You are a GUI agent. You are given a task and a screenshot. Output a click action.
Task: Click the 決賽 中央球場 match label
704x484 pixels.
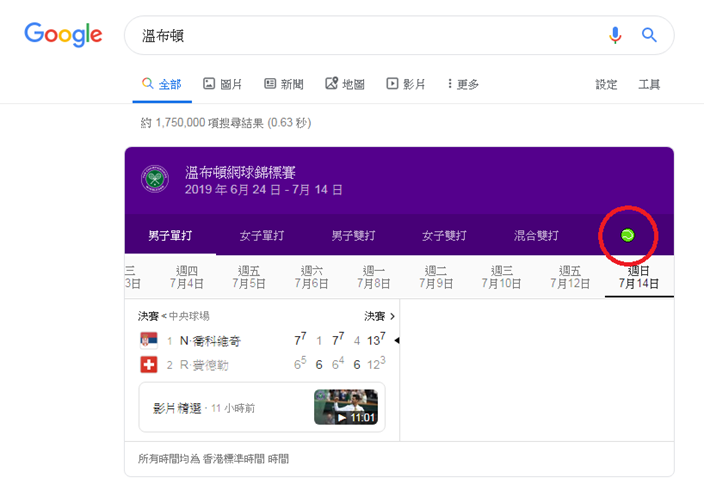[x=174, y=316]
